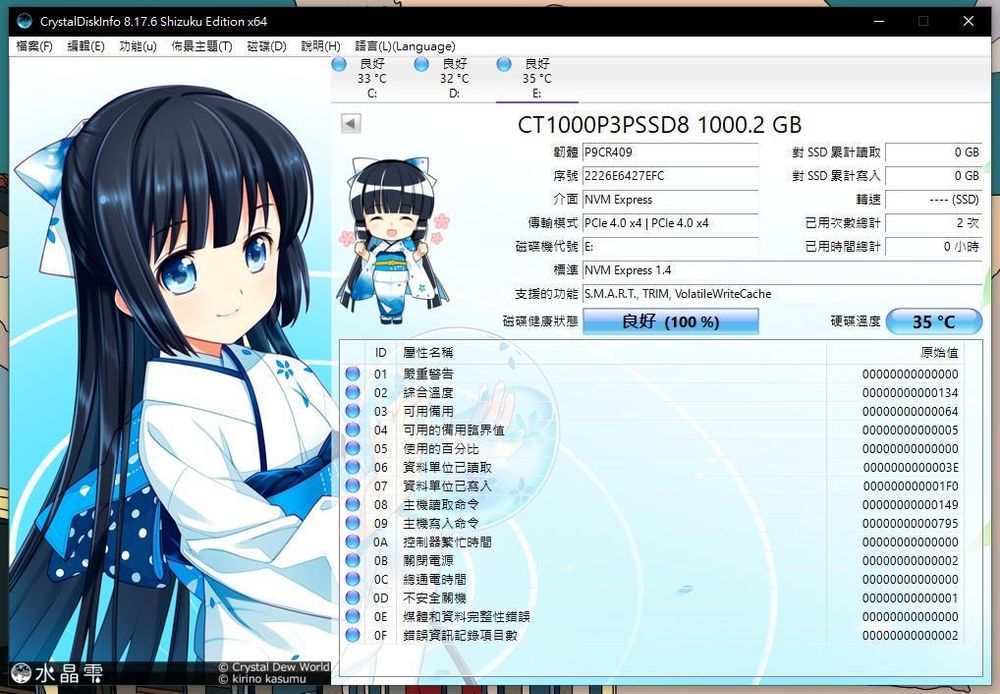The width and height of the screenshot is (1000, 694).
Task: Click the indicator icon for 不安全關機
Action: (353, 597)
